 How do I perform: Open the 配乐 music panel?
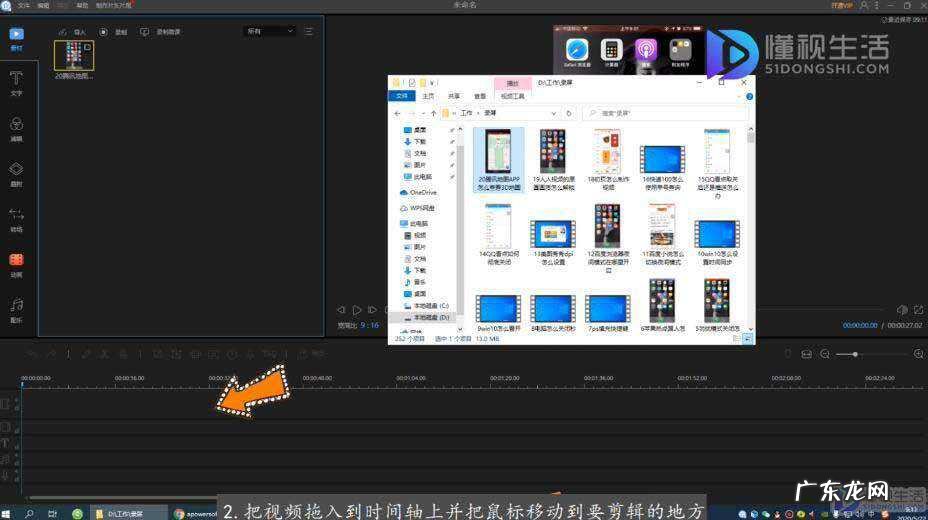[x=16, y=309]
